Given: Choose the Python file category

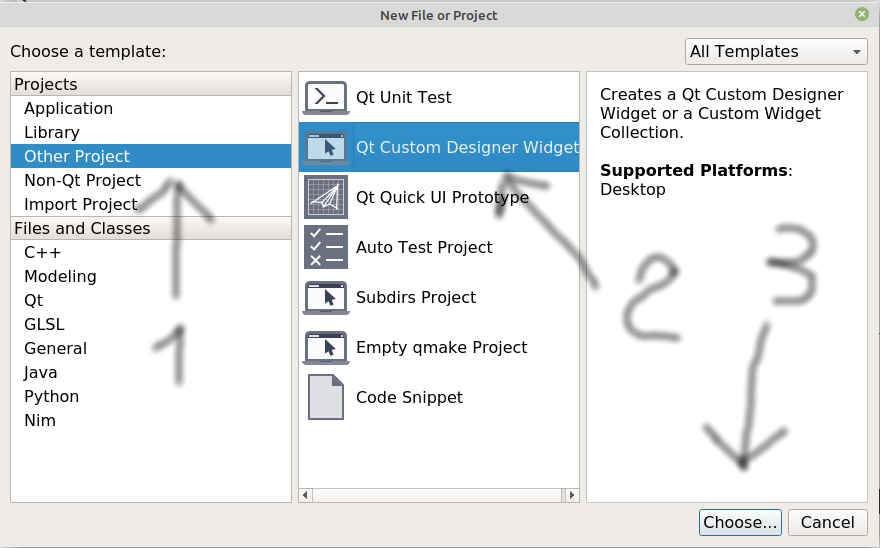Looking at the screenshot, I should coord(51,396).
